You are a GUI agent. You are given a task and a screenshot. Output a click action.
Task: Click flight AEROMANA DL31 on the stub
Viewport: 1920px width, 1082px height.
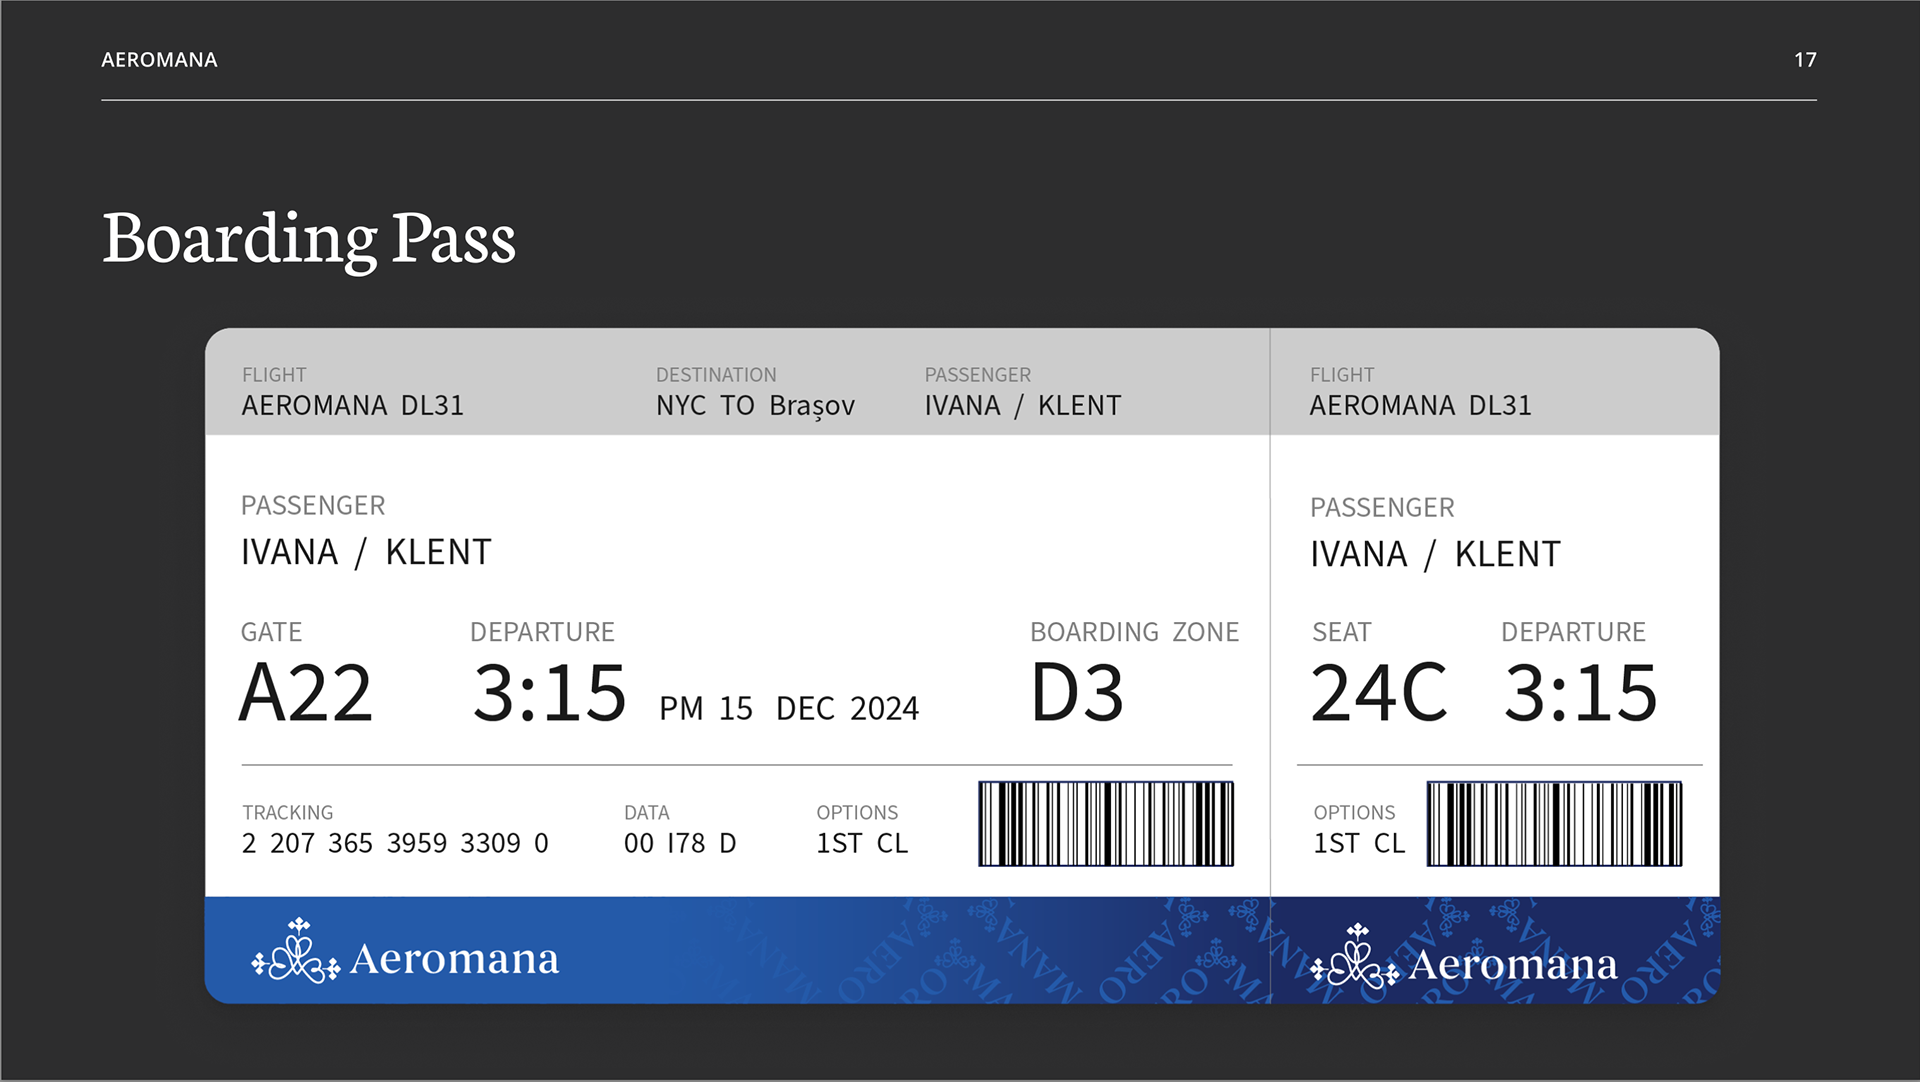coord(1421,405)
